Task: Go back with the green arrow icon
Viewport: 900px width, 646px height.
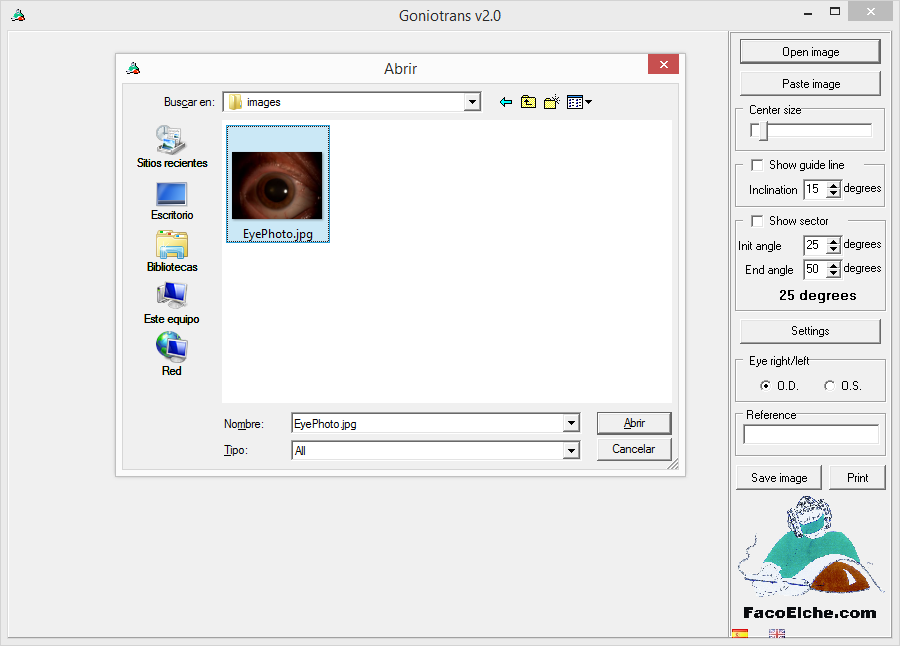Action: (506, 102)
